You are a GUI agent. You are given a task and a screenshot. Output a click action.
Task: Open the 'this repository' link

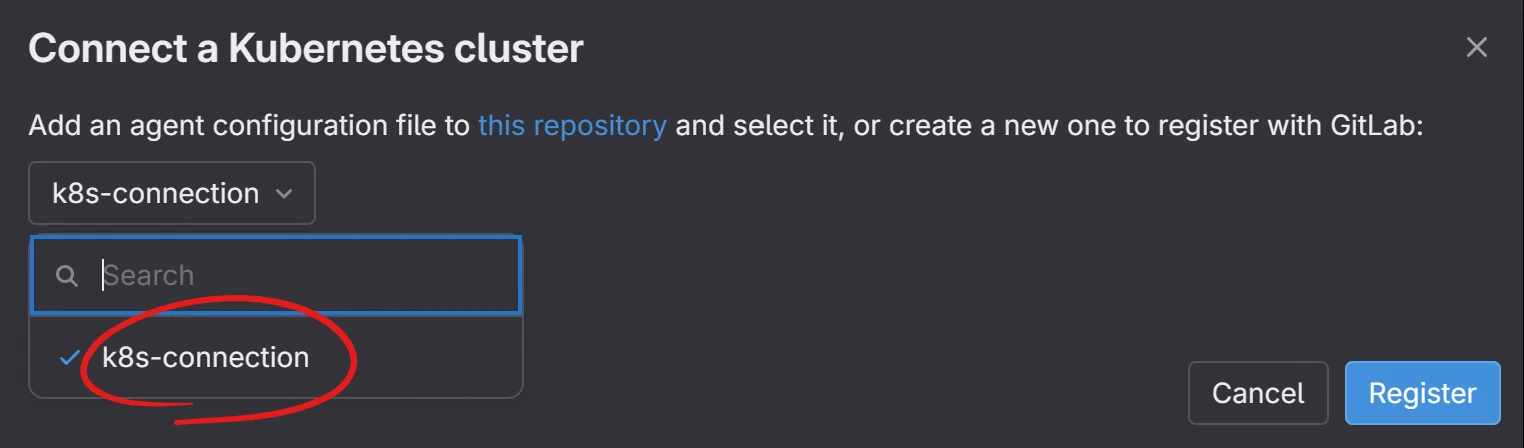[x=572, y=126]
